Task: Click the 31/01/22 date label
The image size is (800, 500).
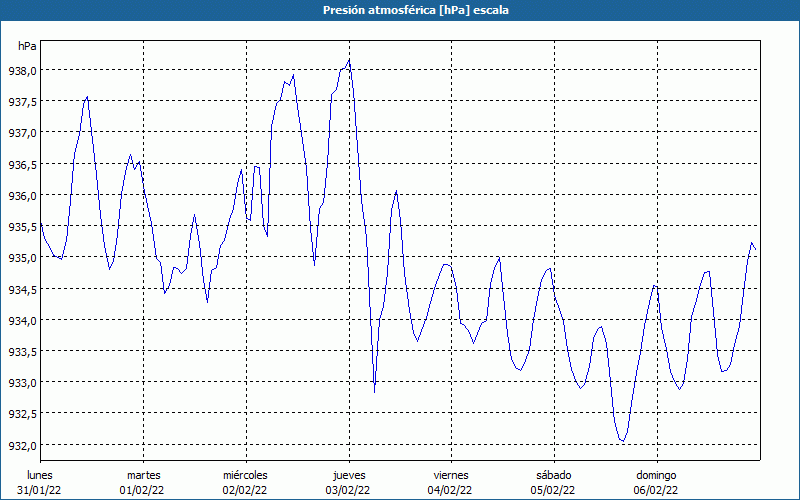Action: pyautogui.click(x=39, y=490)
